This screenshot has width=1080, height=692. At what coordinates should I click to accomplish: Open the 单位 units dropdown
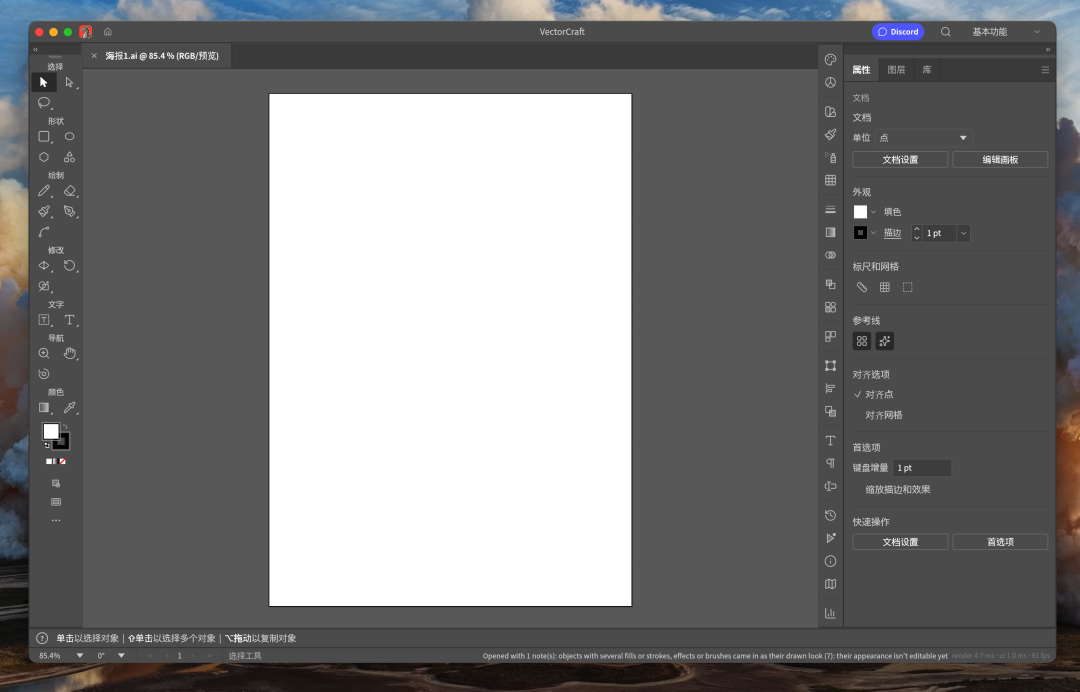(x=924, y=138)
